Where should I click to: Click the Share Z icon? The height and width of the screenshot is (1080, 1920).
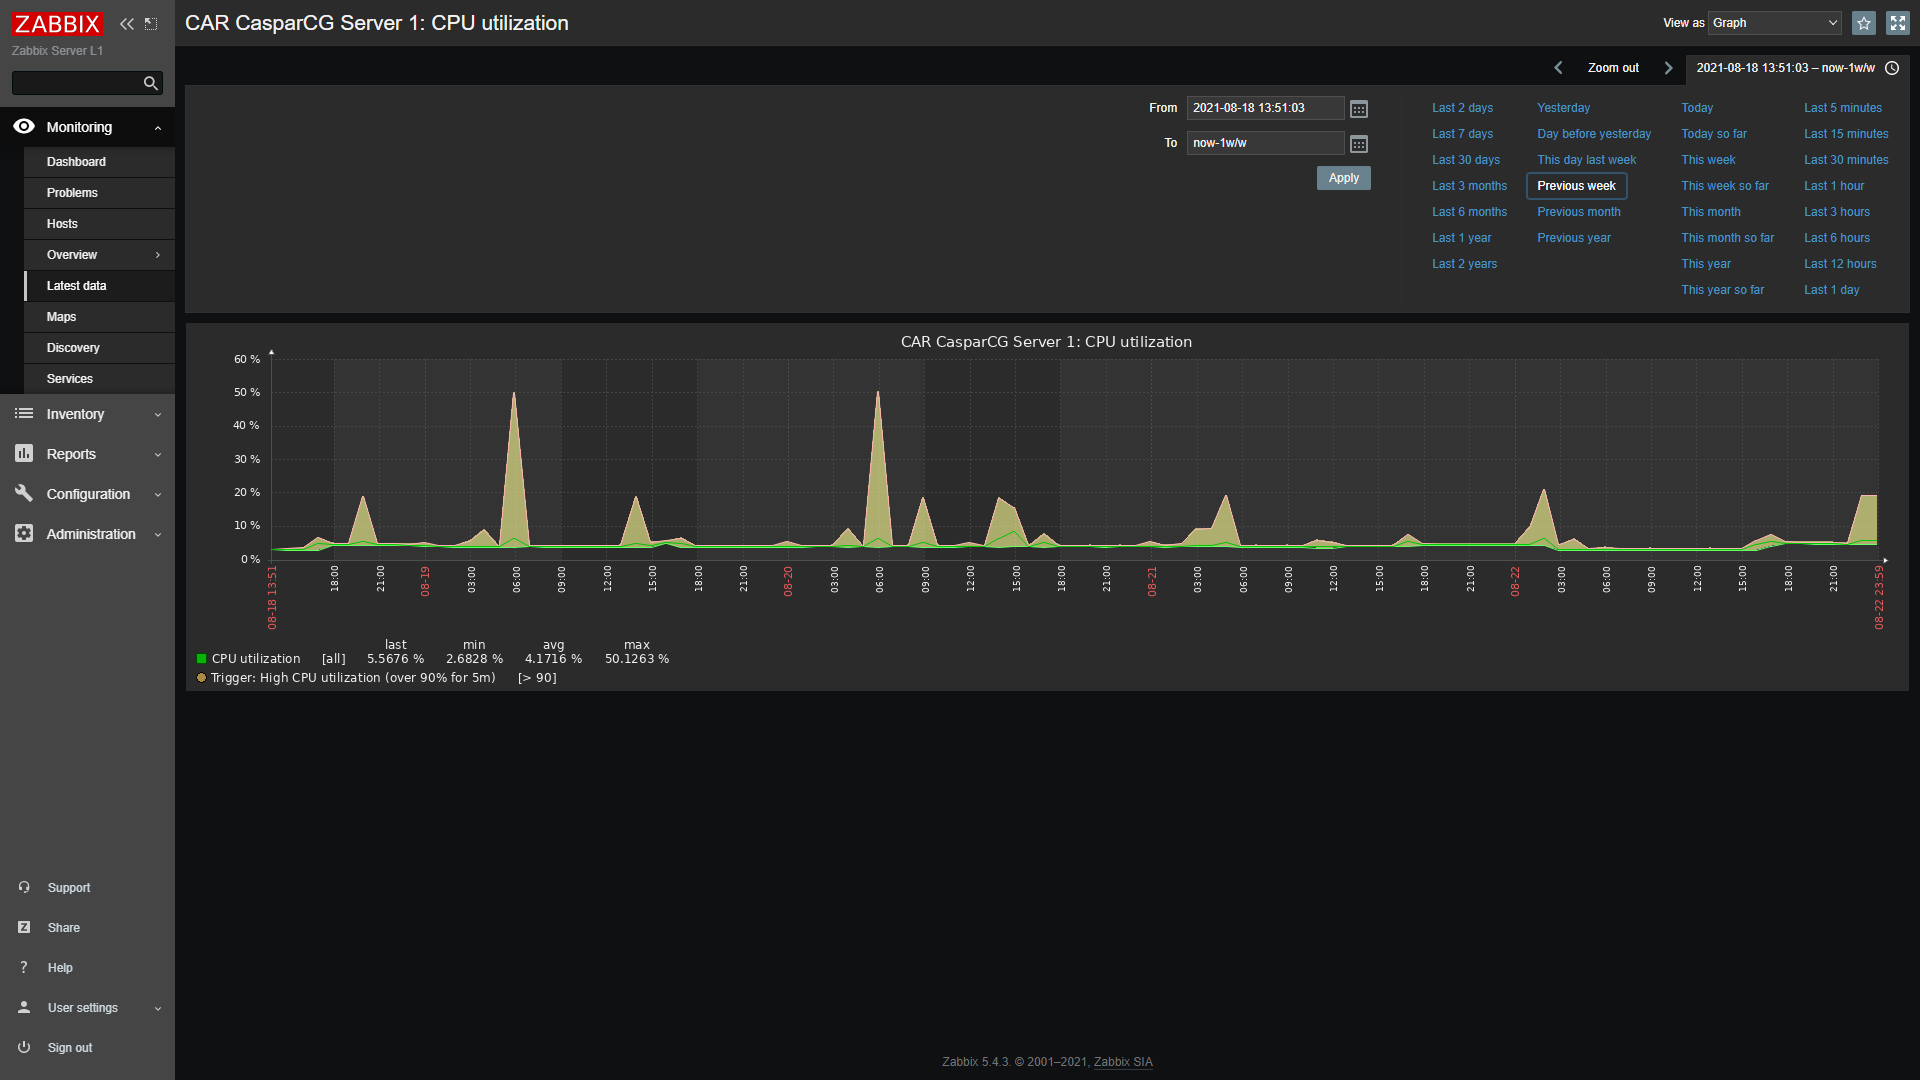tap(24, 928)
